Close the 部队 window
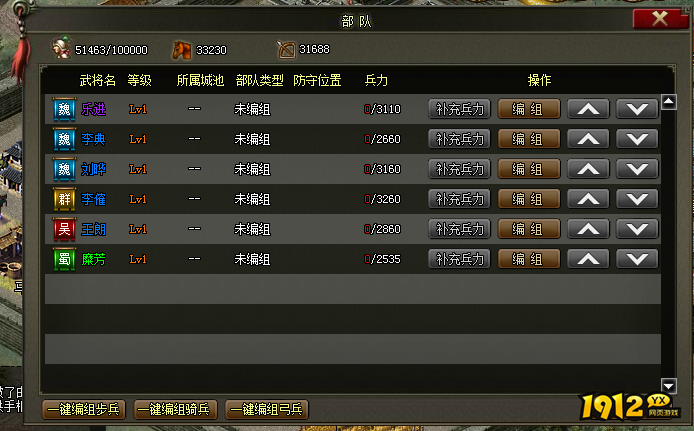Screen dimensions: 694x431 659,19
